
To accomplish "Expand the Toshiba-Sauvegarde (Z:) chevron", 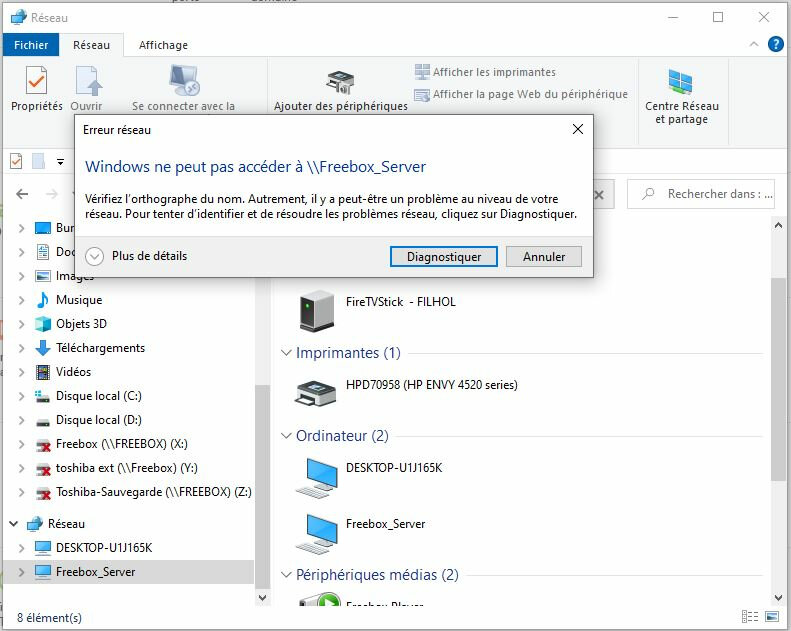I will [21, 492].
